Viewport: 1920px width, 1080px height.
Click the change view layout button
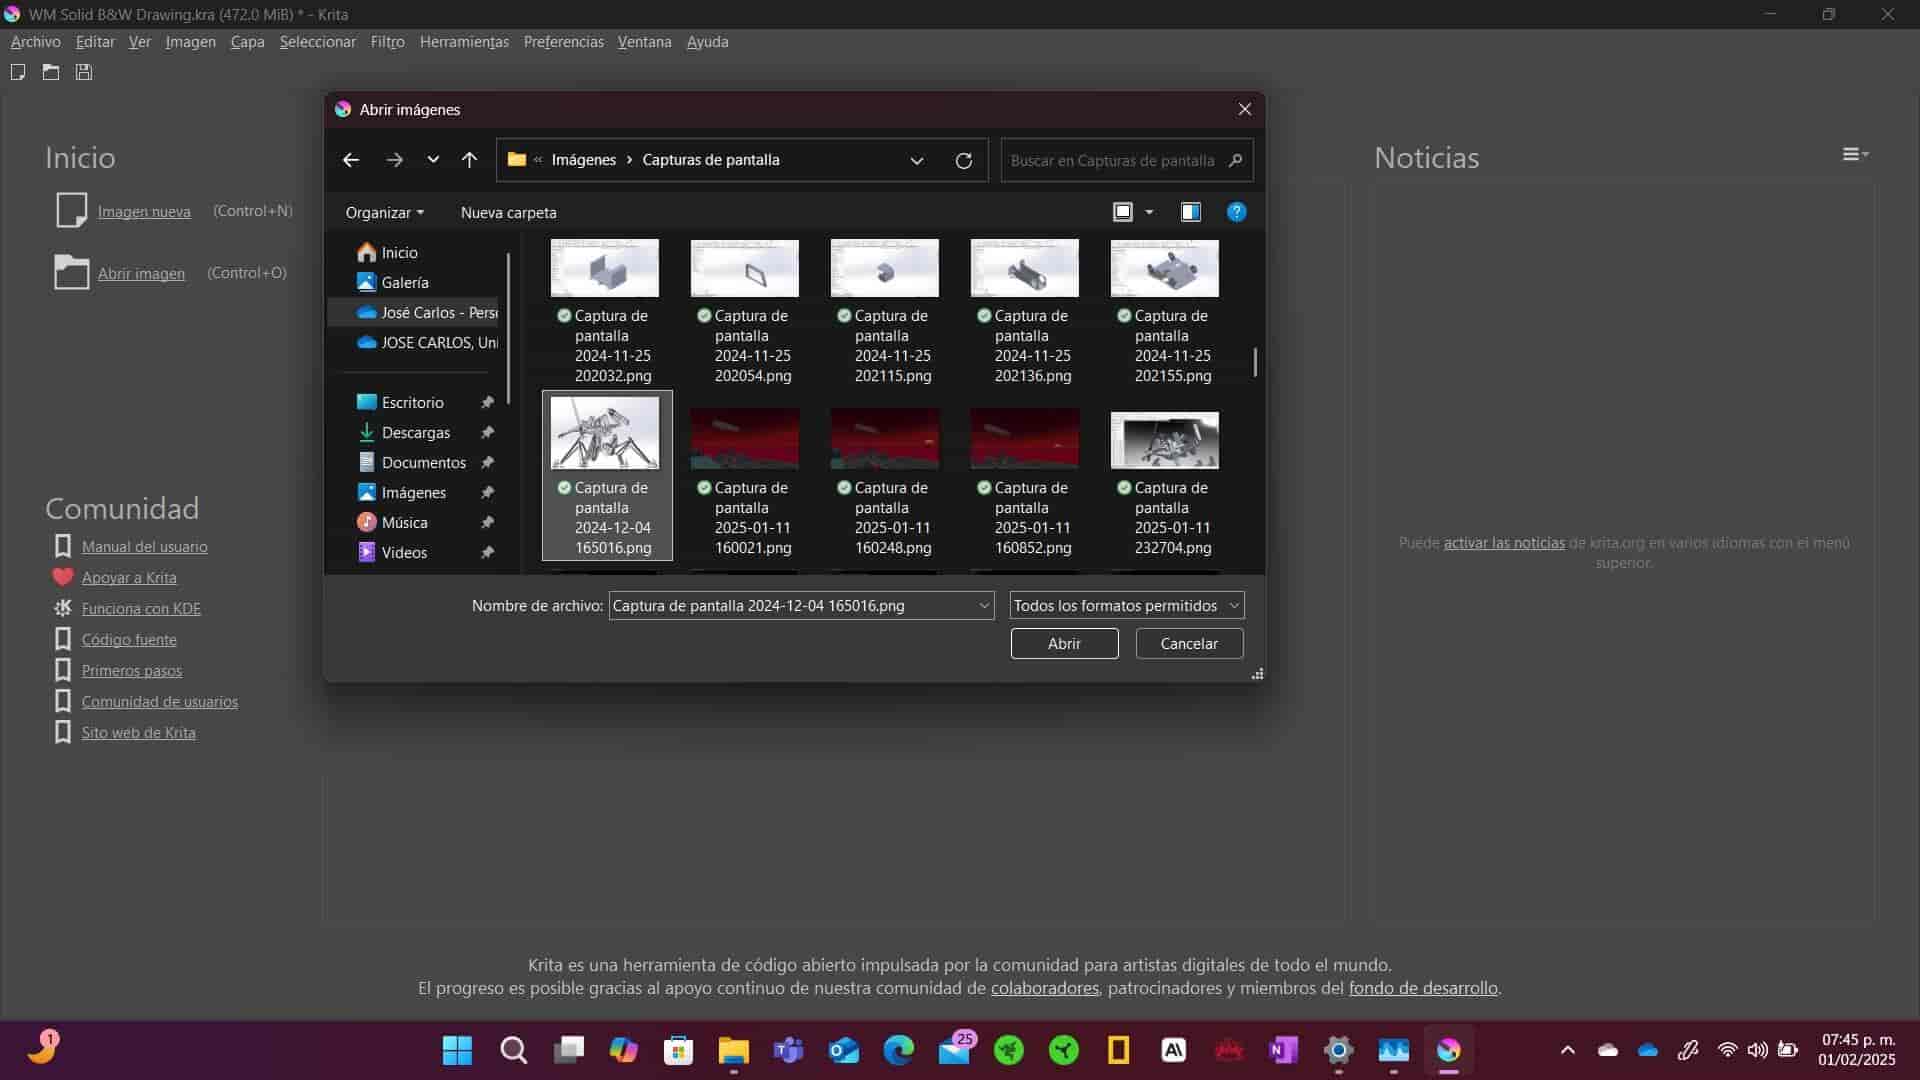point(1123,212)
